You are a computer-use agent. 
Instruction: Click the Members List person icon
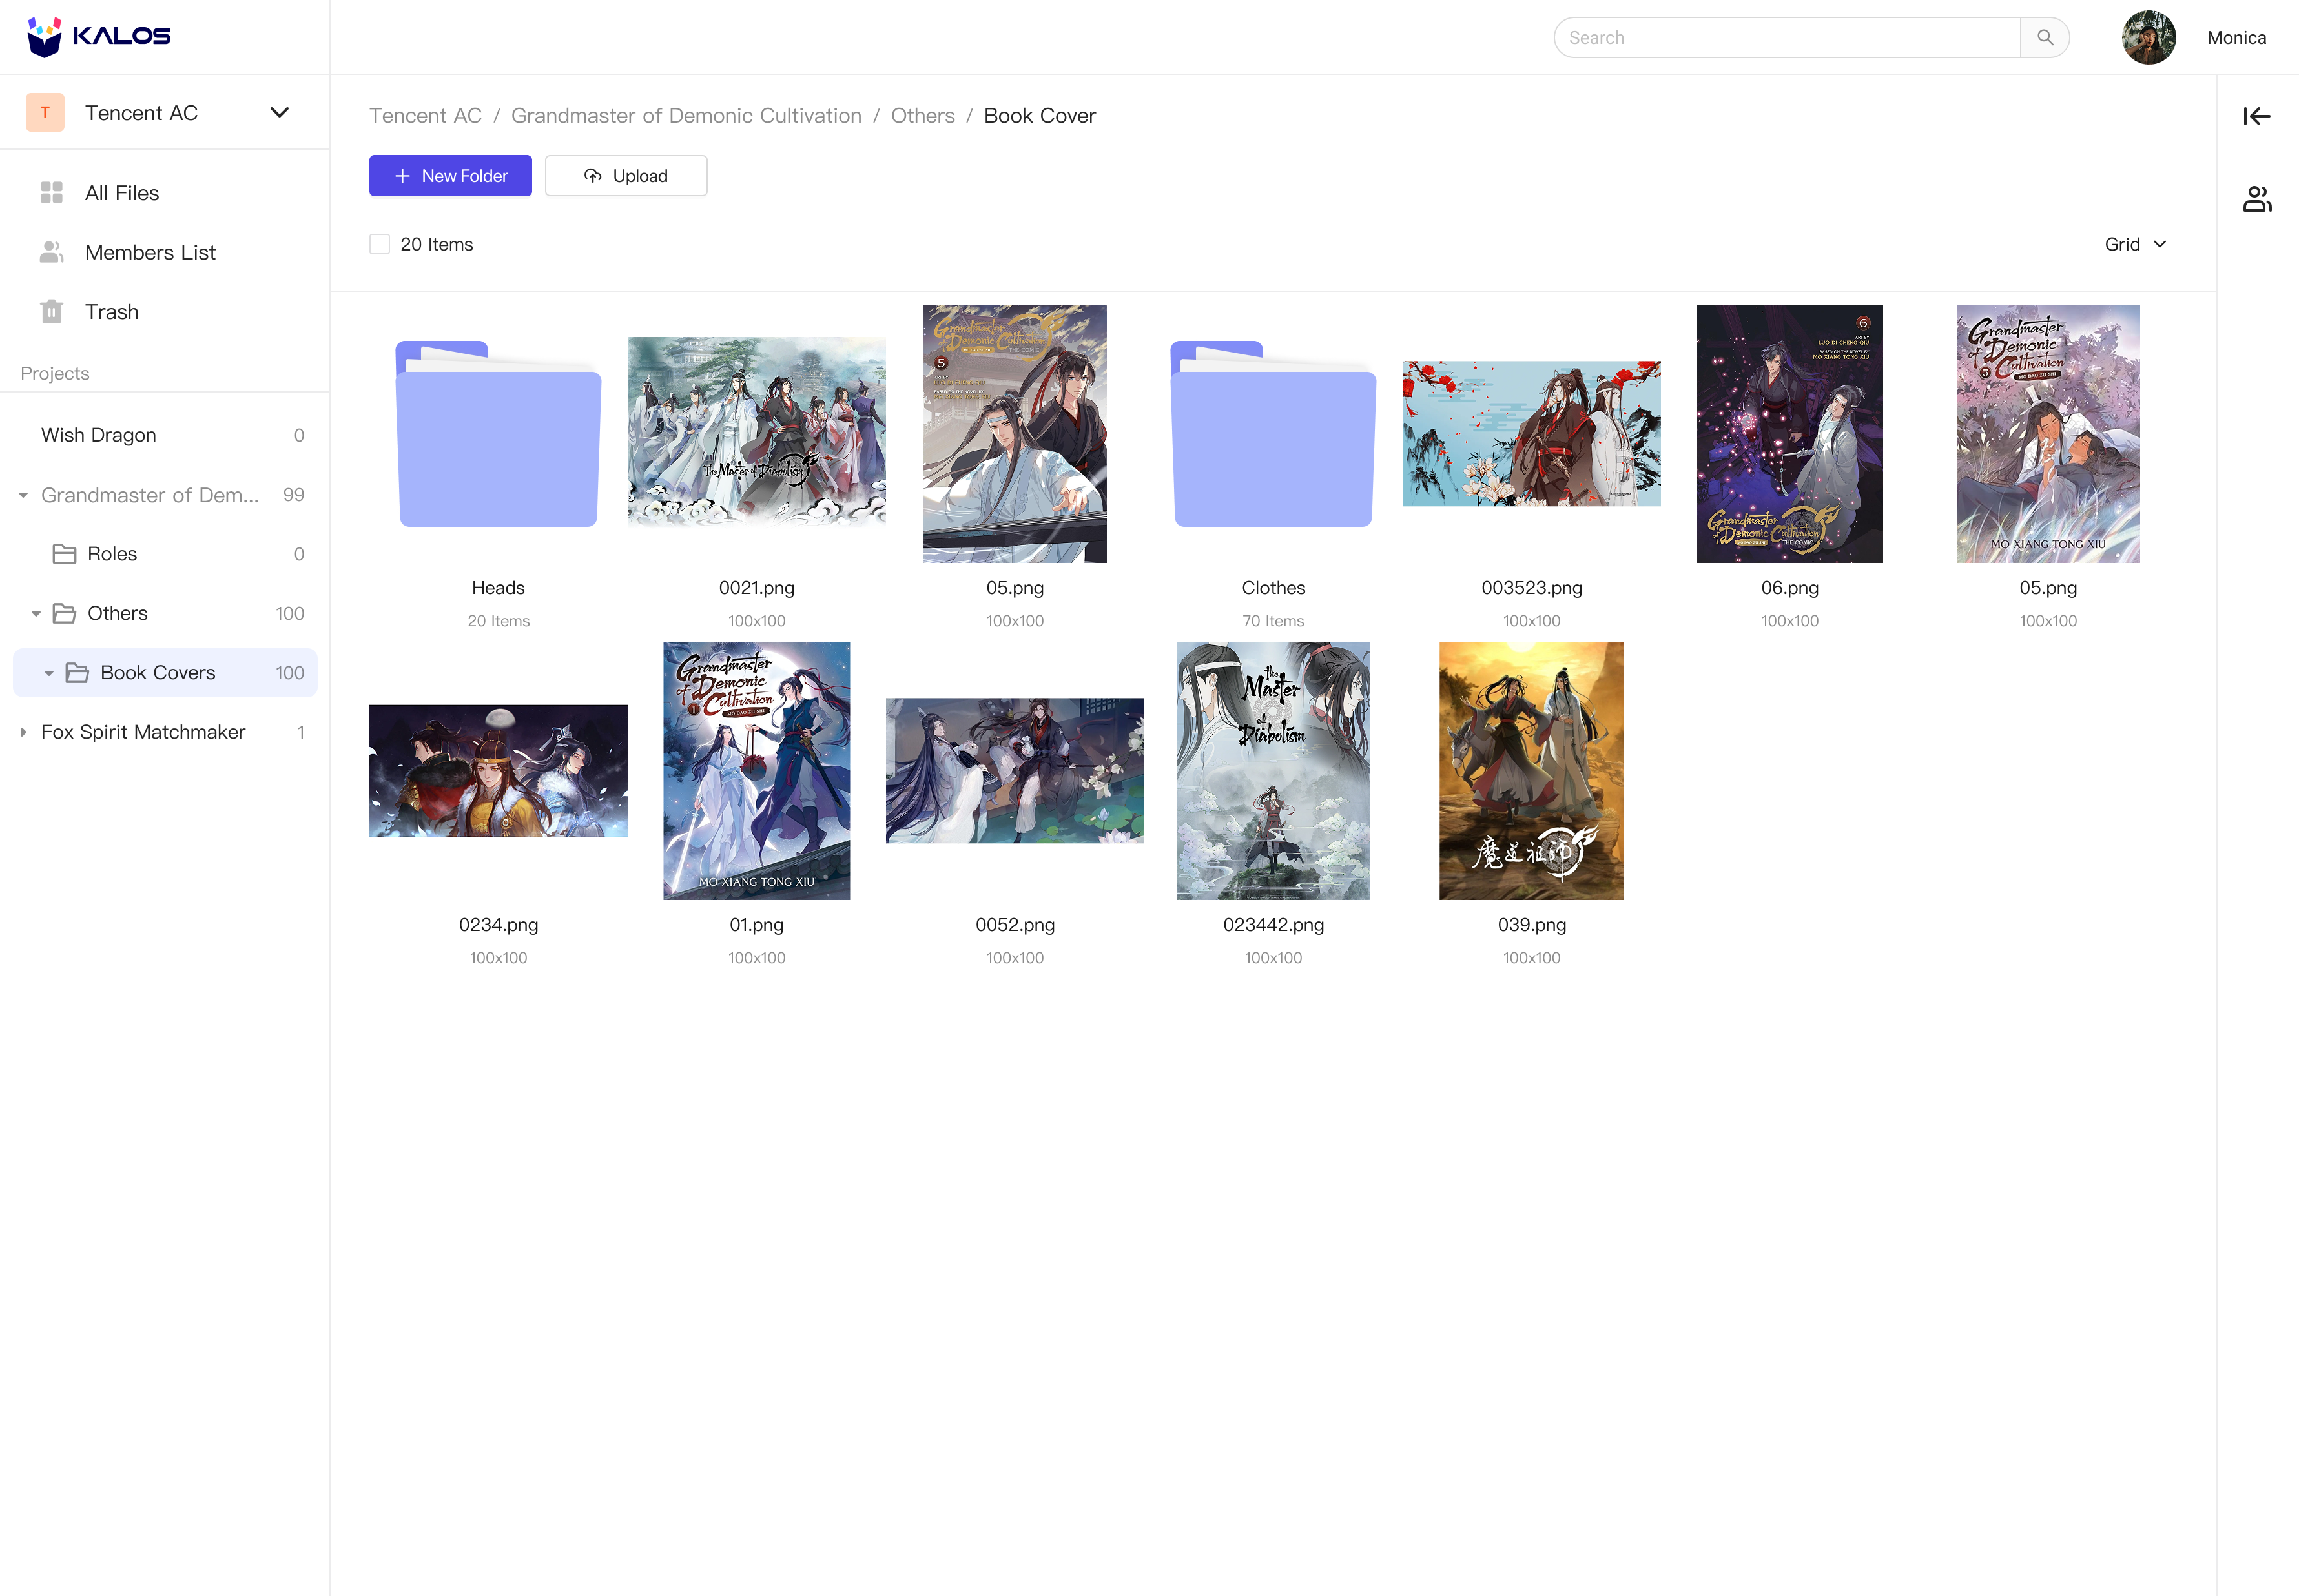coord(51,252)
